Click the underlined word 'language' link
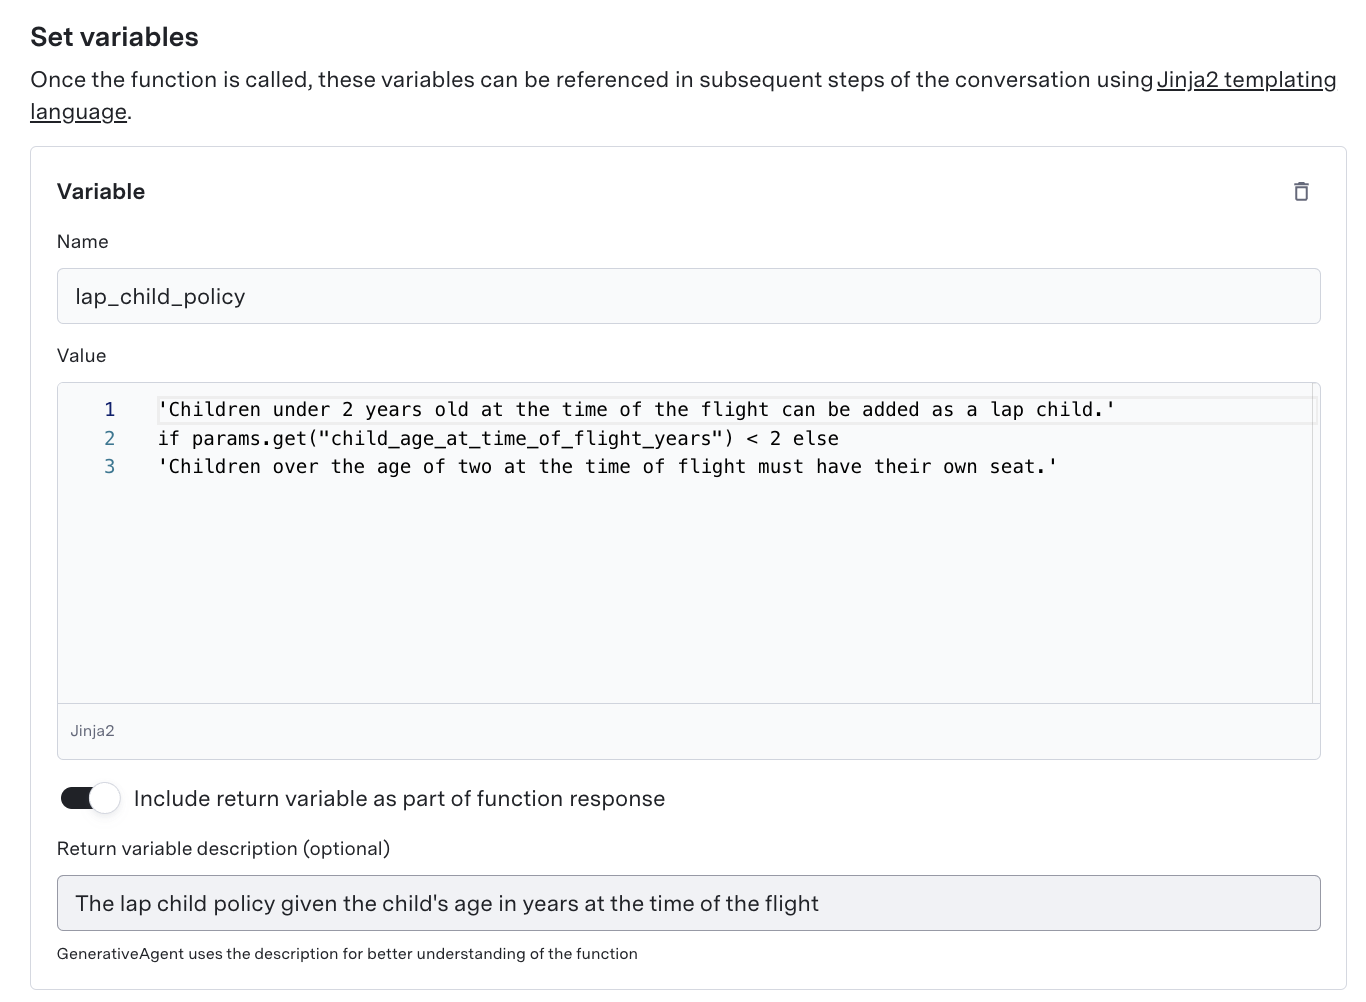Image resolution: width=1366 pixels, height=1002 pixels. 79,112
